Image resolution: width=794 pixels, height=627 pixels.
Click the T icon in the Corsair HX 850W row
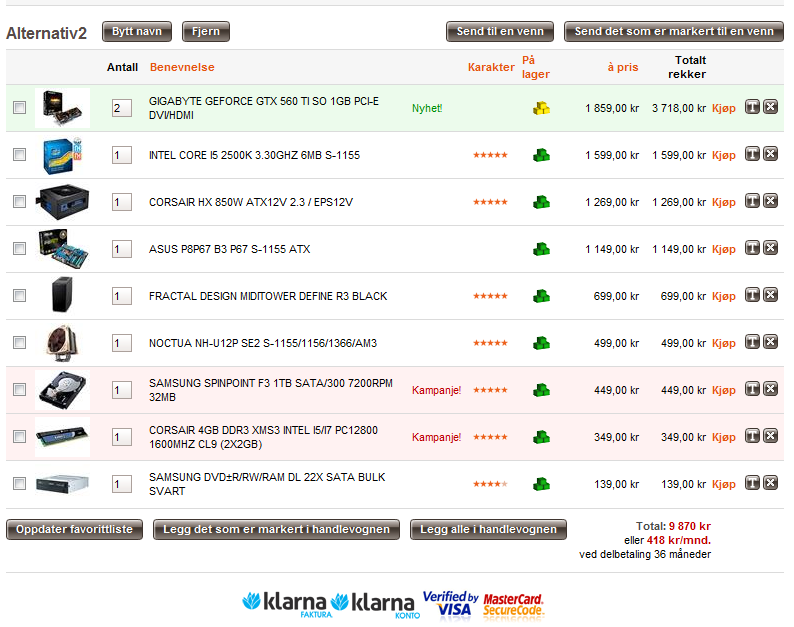752,201
